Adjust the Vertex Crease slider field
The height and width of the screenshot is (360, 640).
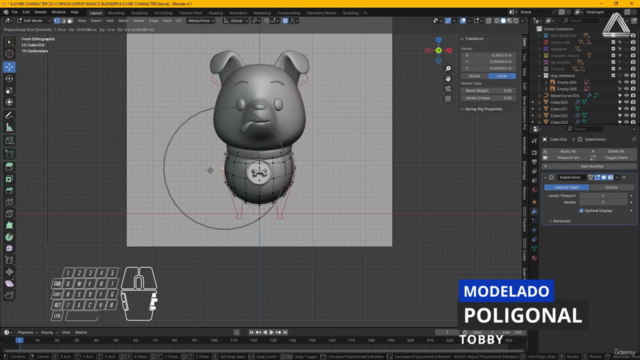coord(488,98)
